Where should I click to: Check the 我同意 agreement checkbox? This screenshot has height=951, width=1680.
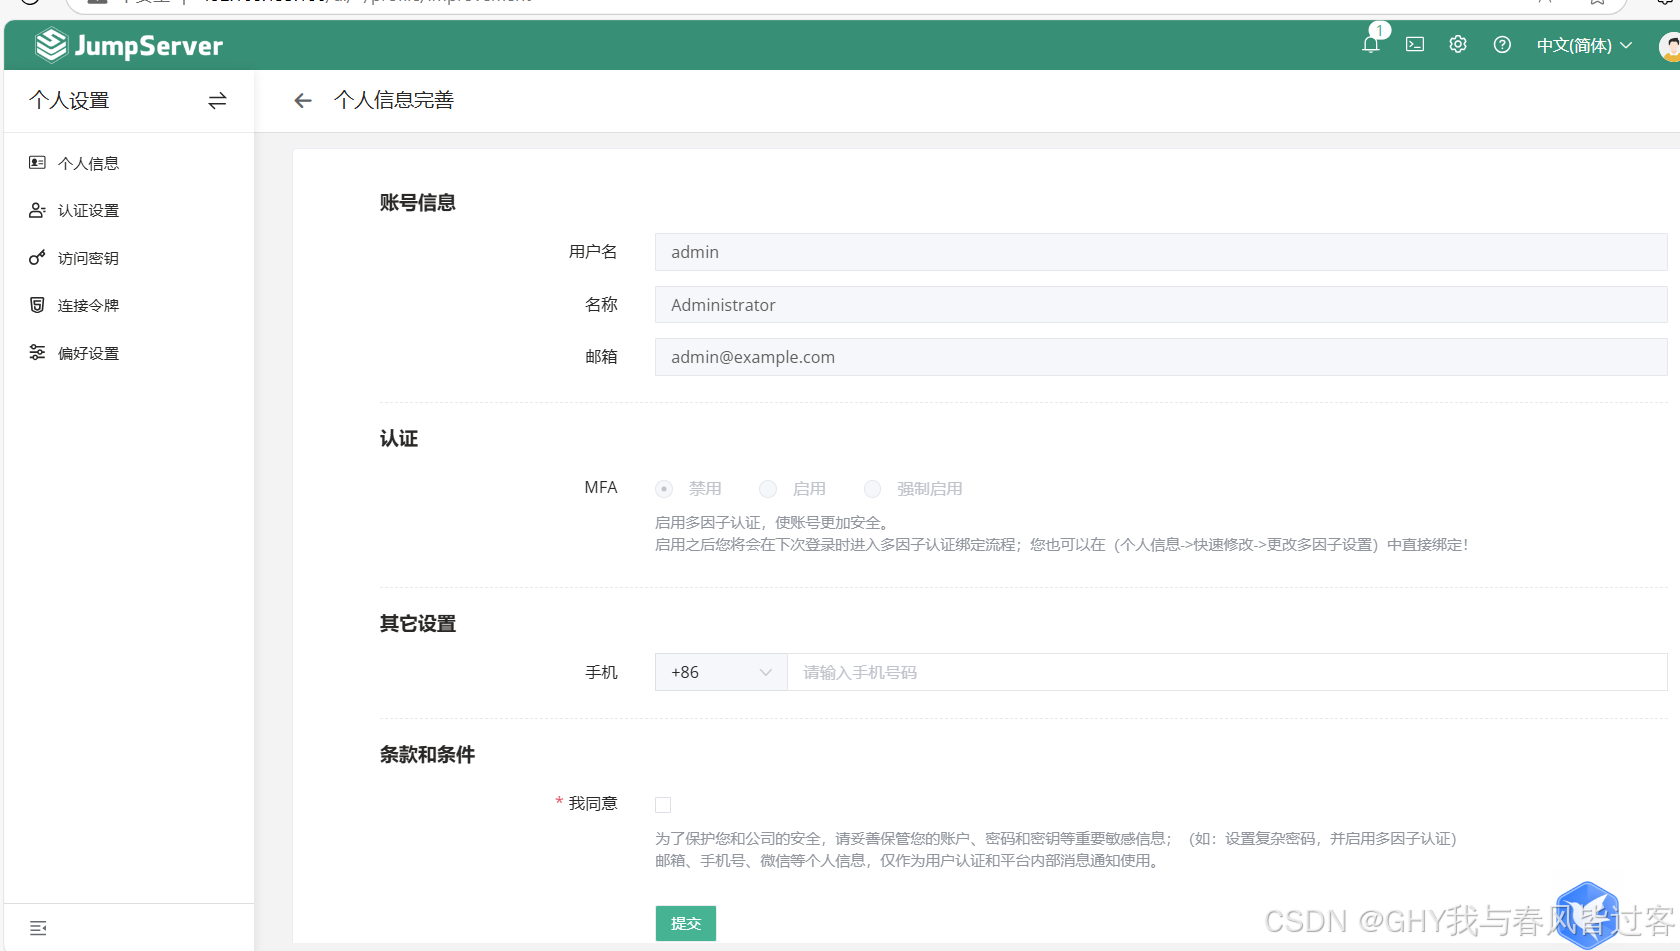coord(663,804)
